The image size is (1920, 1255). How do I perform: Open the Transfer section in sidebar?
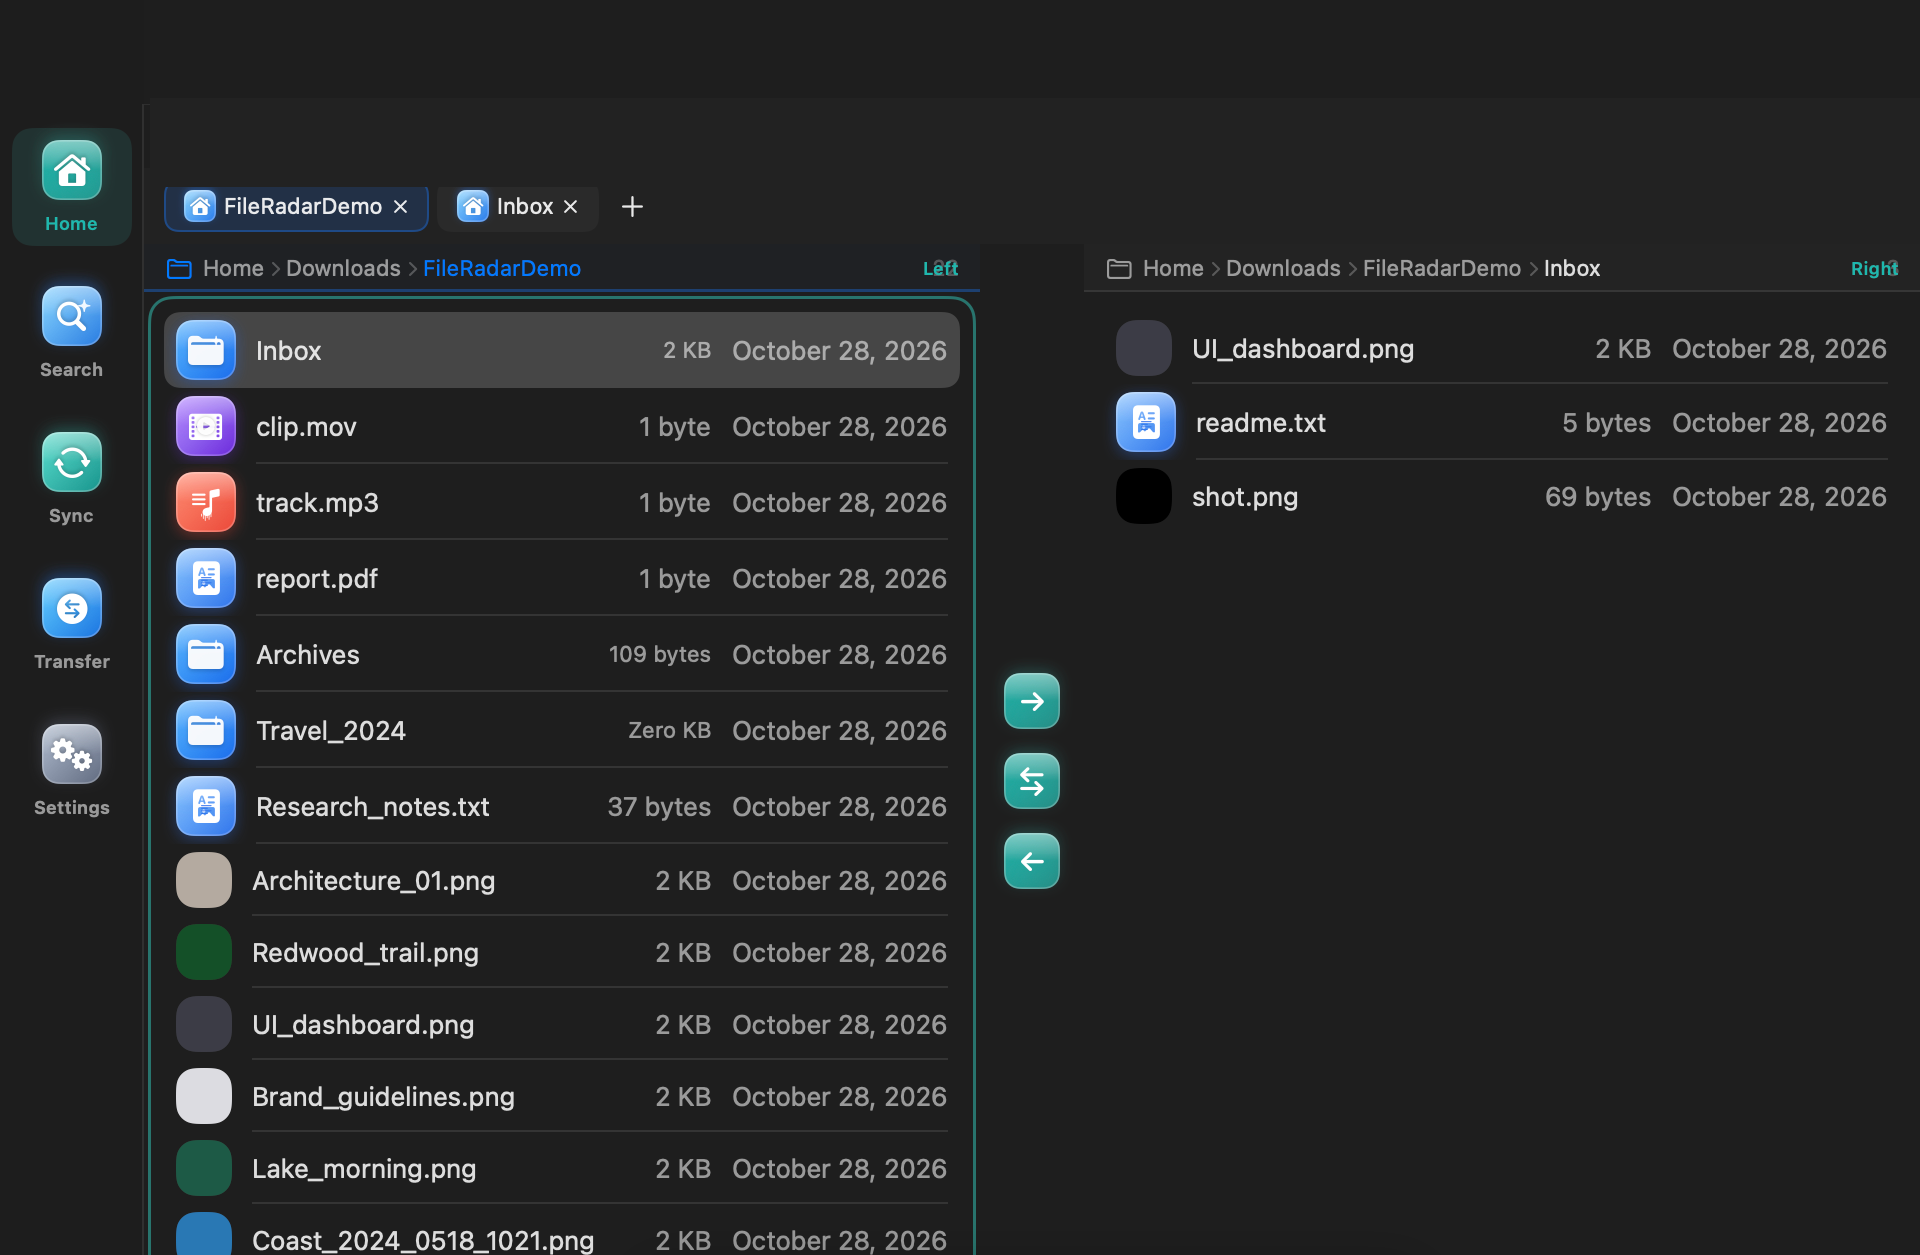(x=71, y=625)
